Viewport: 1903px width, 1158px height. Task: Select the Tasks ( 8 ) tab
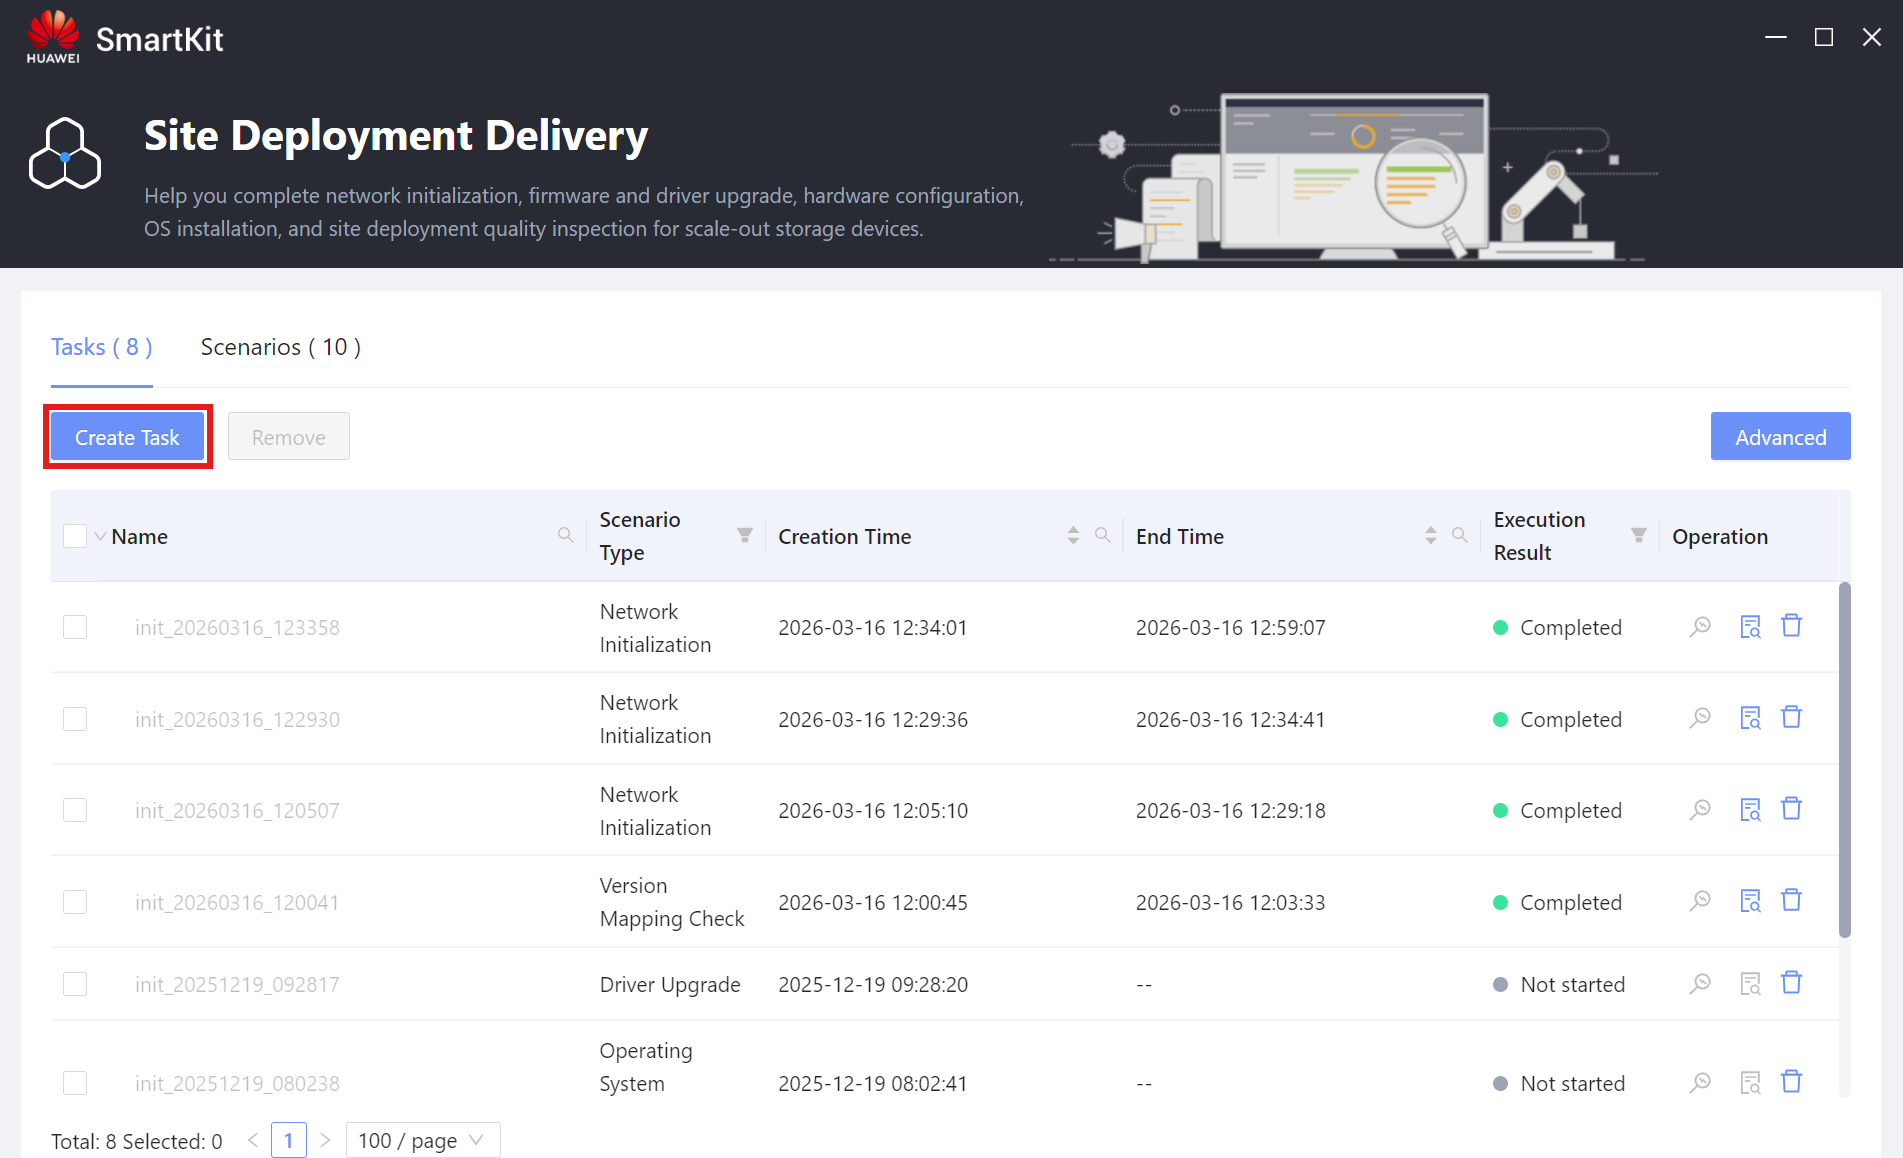102,347
